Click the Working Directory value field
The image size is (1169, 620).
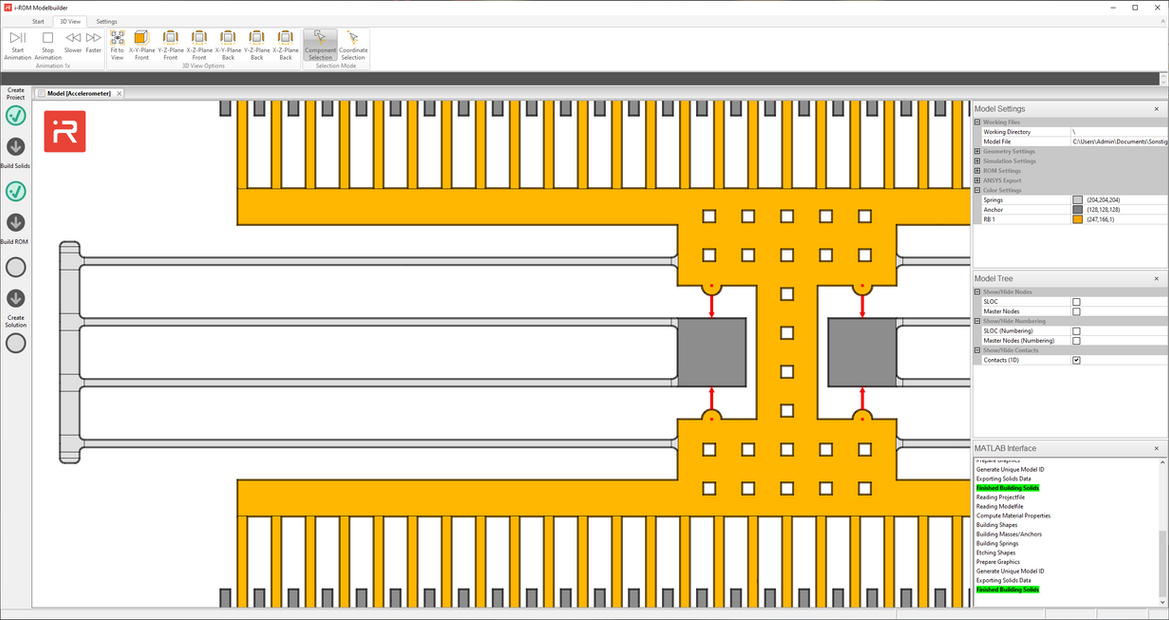tap(1119, 132)
